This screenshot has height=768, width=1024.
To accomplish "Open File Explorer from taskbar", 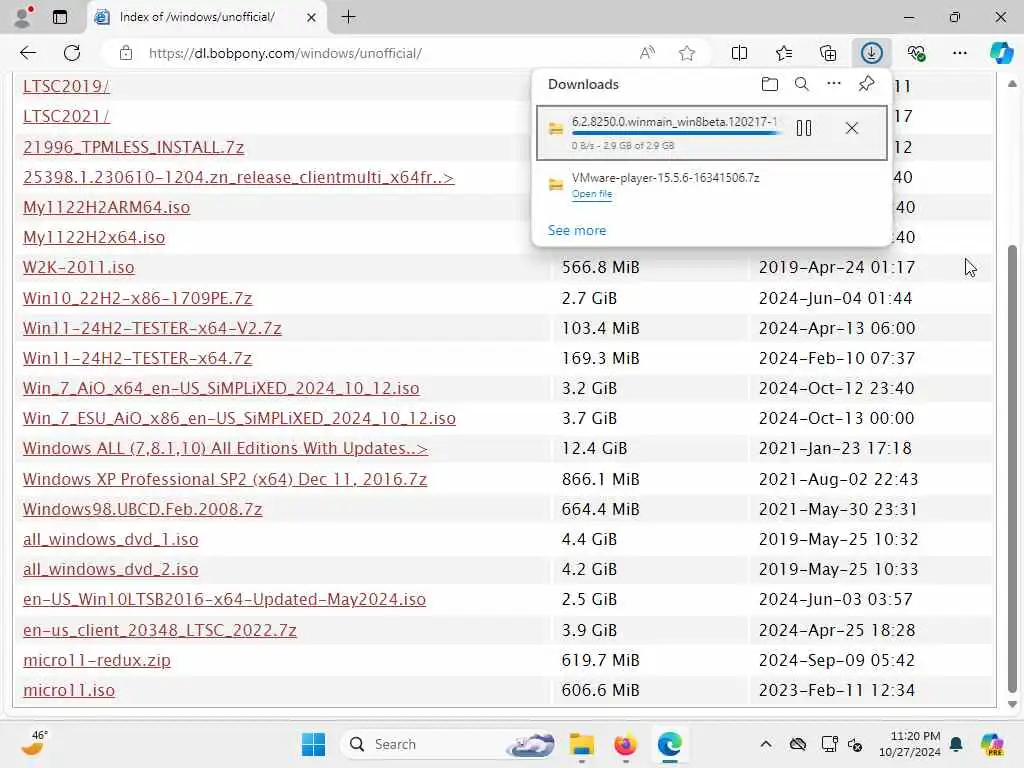I will point(581,744).
